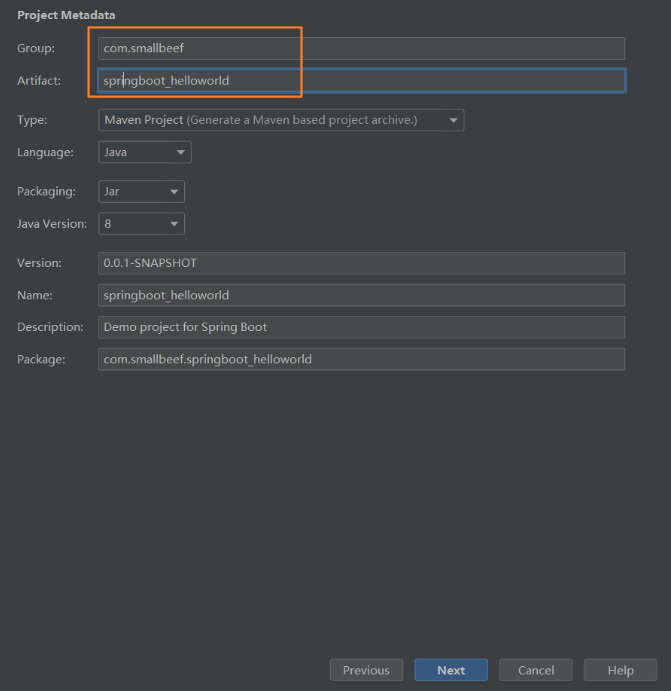This screenshot has height=691, width=671.
Task: Focus the Artifact text field
Action: coord(360,80)
